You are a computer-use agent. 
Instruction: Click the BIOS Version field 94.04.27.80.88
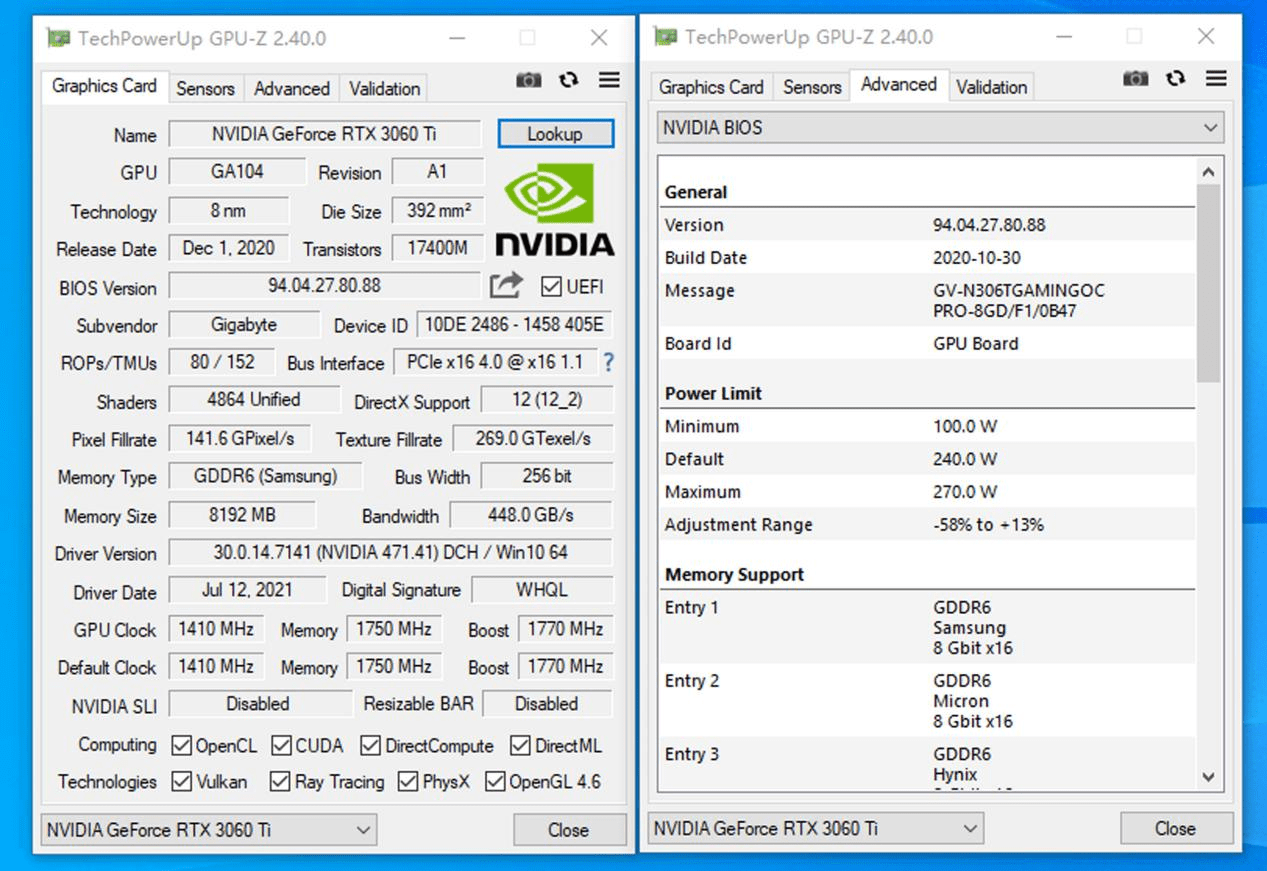(325, 286)
